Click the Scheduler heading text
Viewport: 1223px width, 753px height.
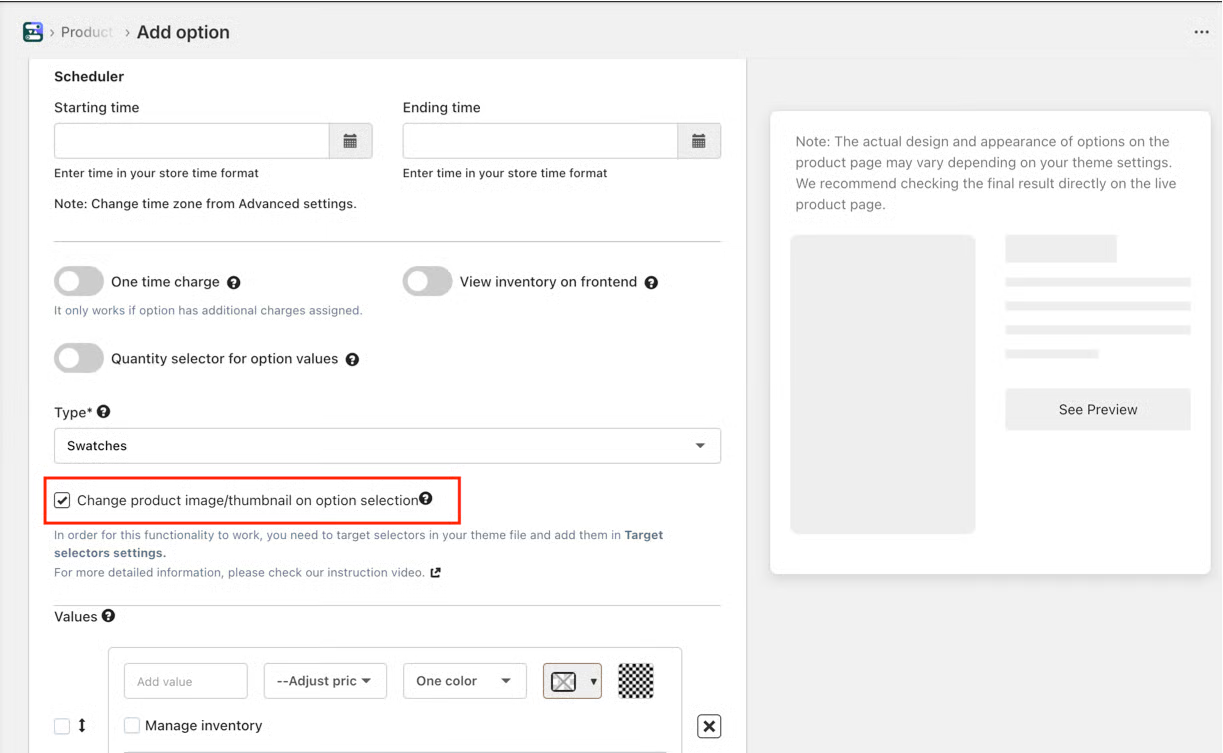click(x=89, y=77)
